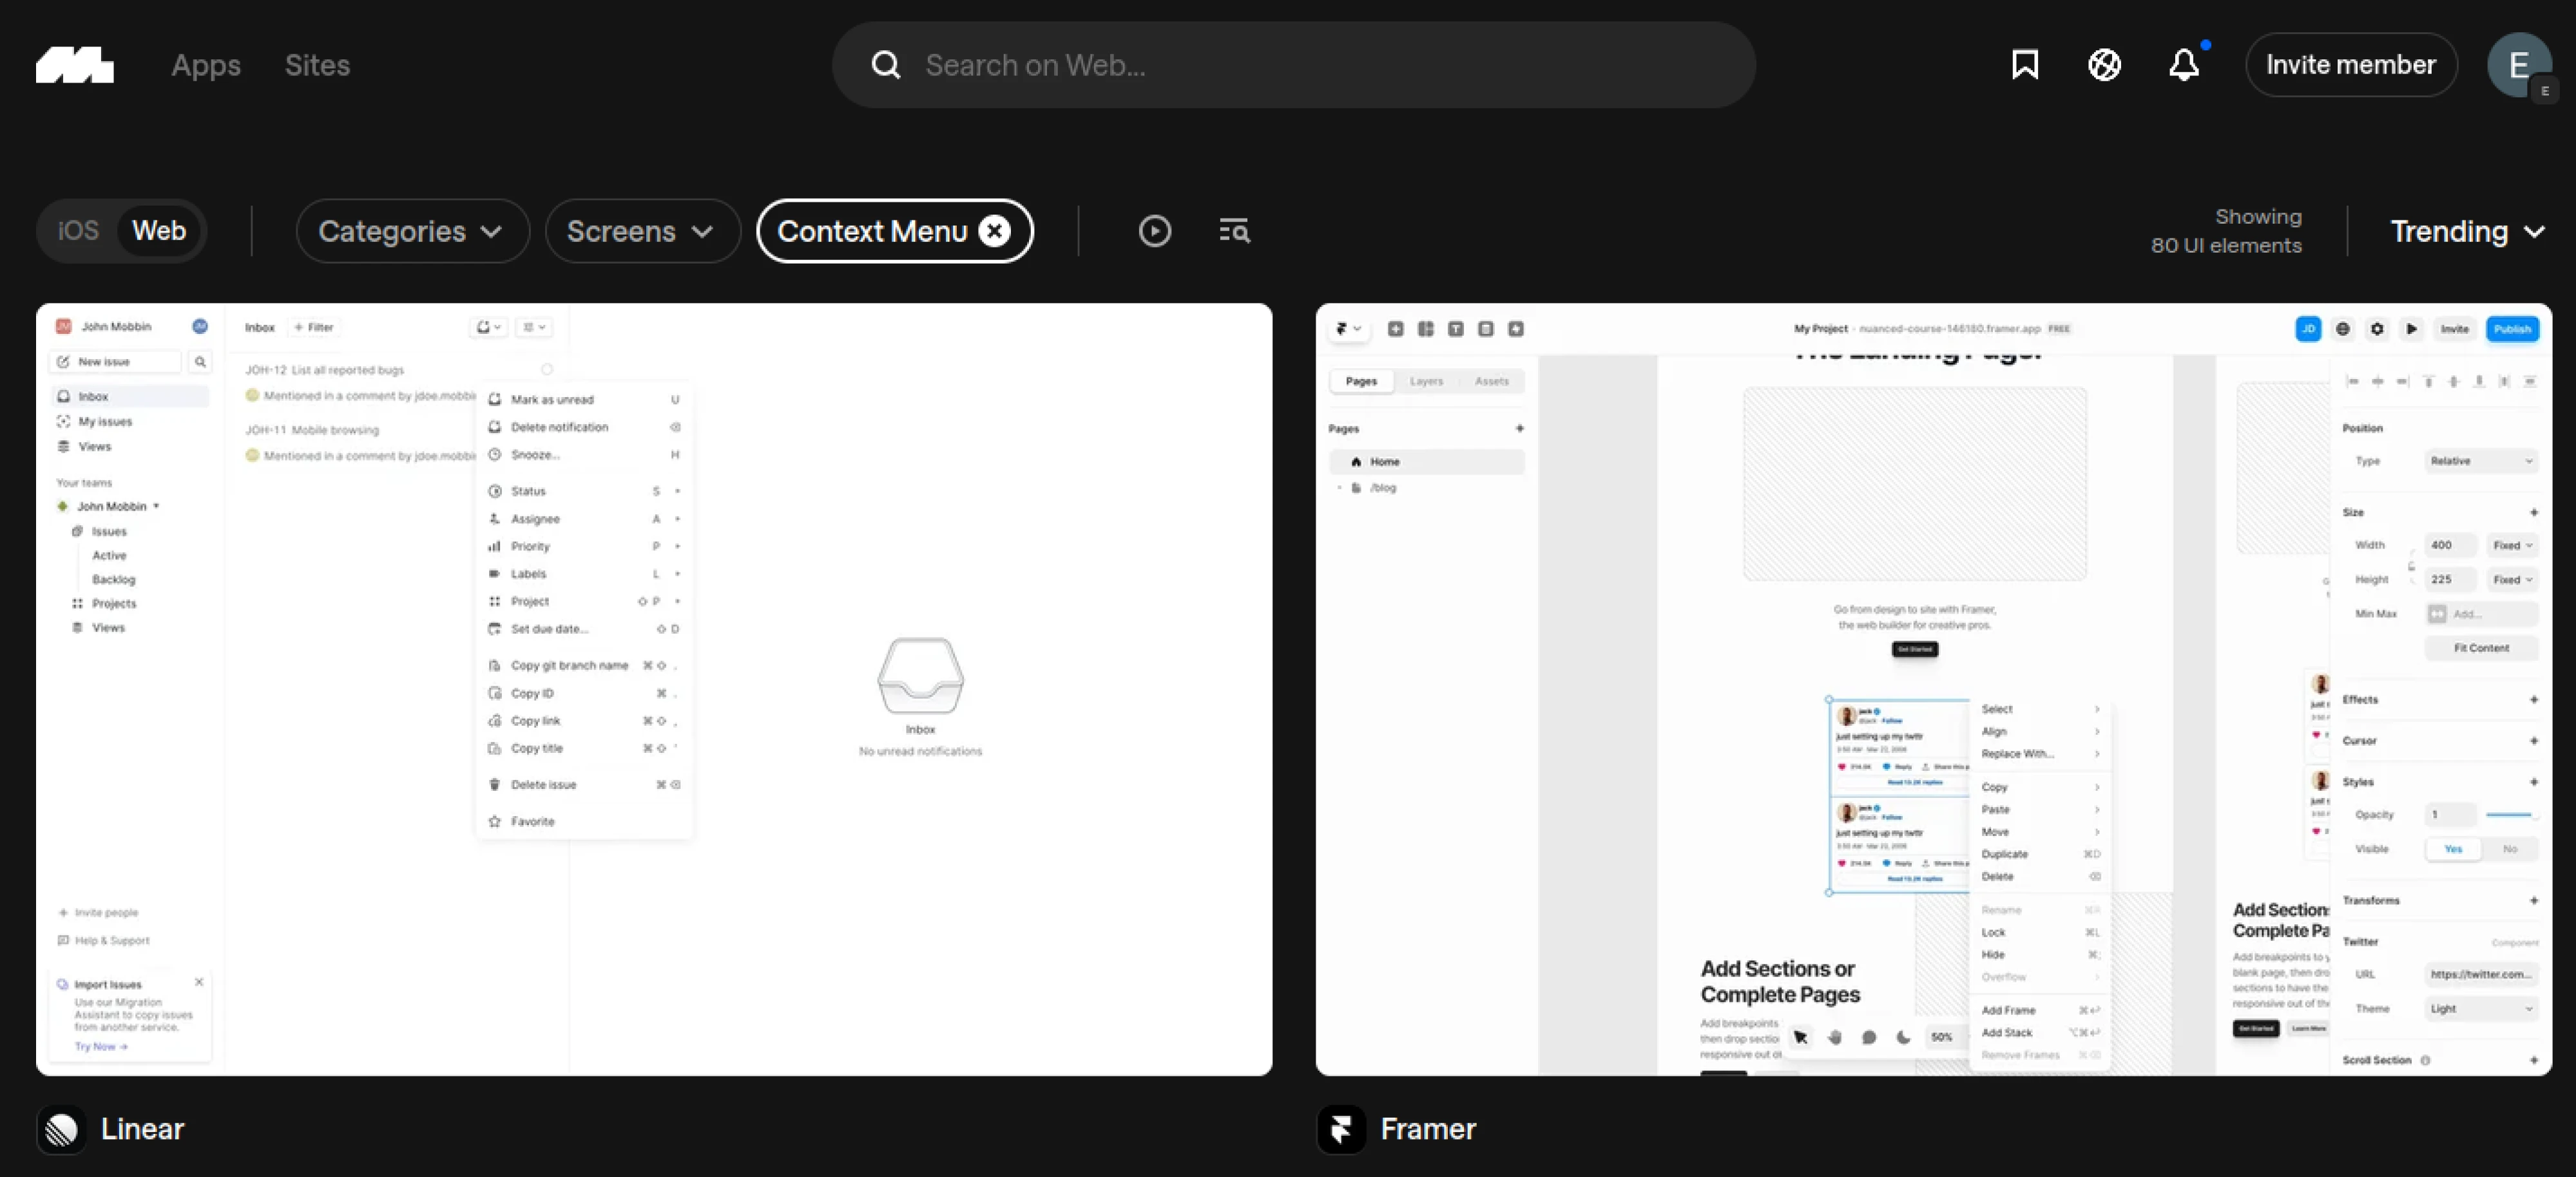Viewport: 2576px width, 1177px height.
Task: Switch platform to iOS
Action: (78, 231)
